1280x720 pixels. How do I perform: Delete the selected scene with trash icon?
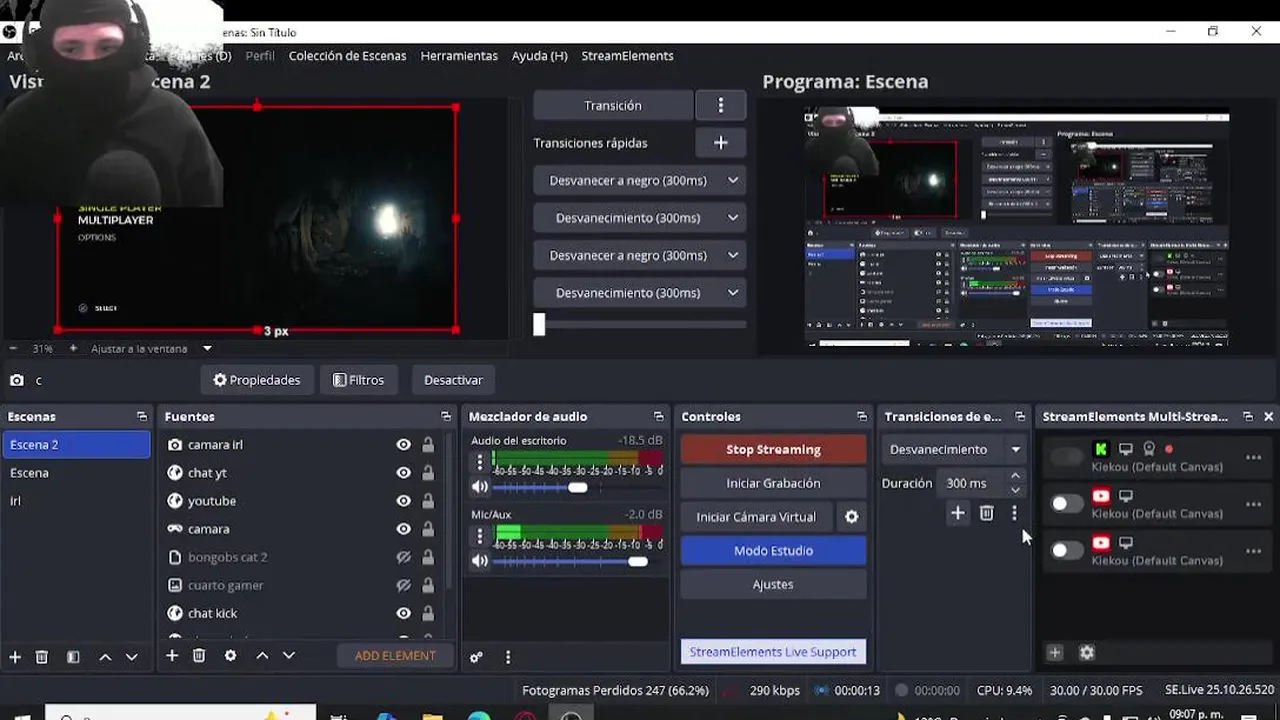(42, 657)
